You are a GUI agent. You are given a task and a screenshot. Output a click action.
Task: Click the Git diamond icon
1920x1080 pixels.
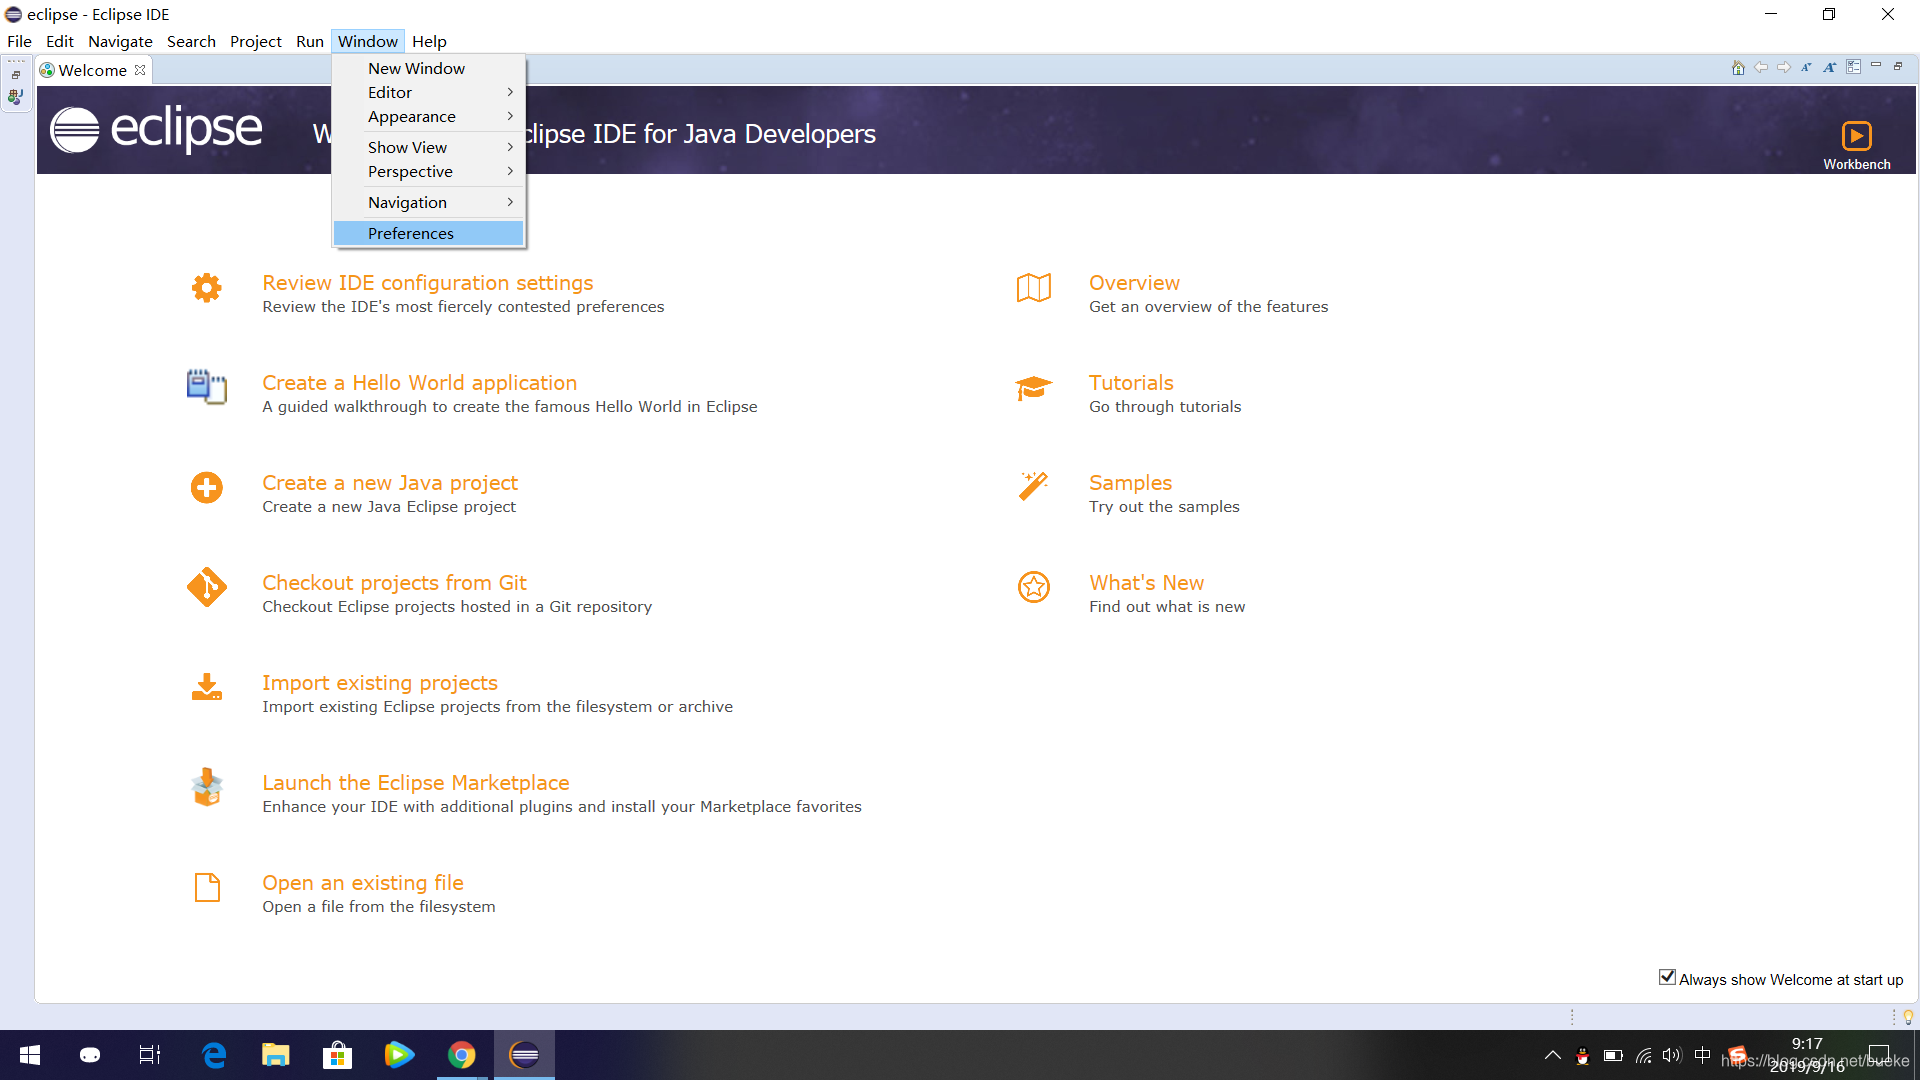pos(207,588)
